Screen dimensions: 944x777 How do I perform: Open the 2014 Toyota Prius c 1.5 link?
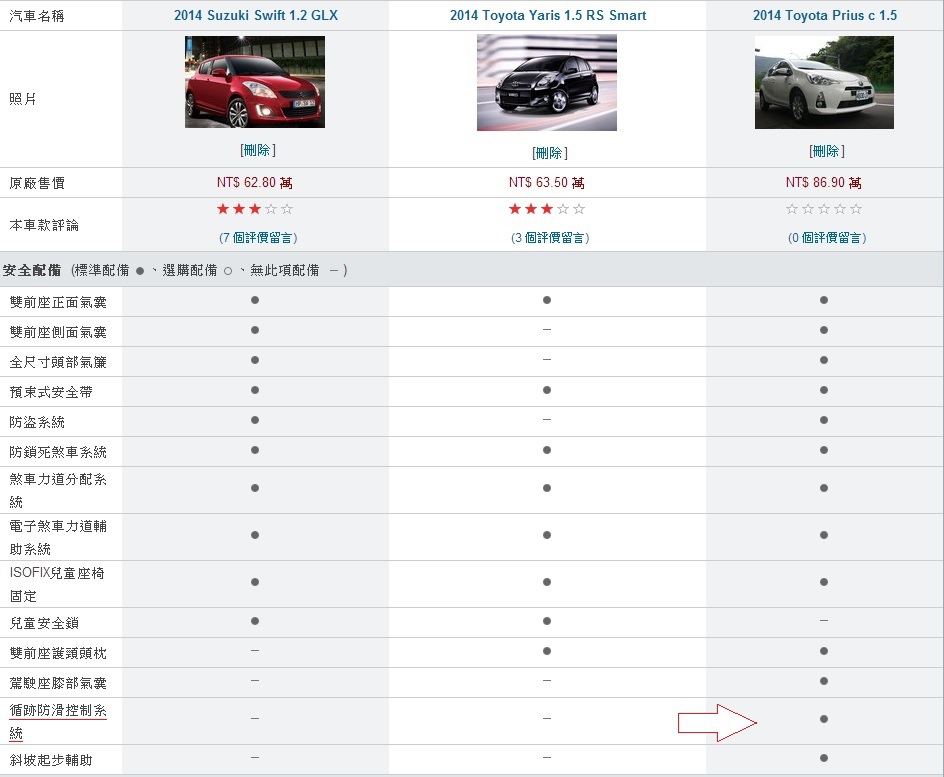point(825,16)
